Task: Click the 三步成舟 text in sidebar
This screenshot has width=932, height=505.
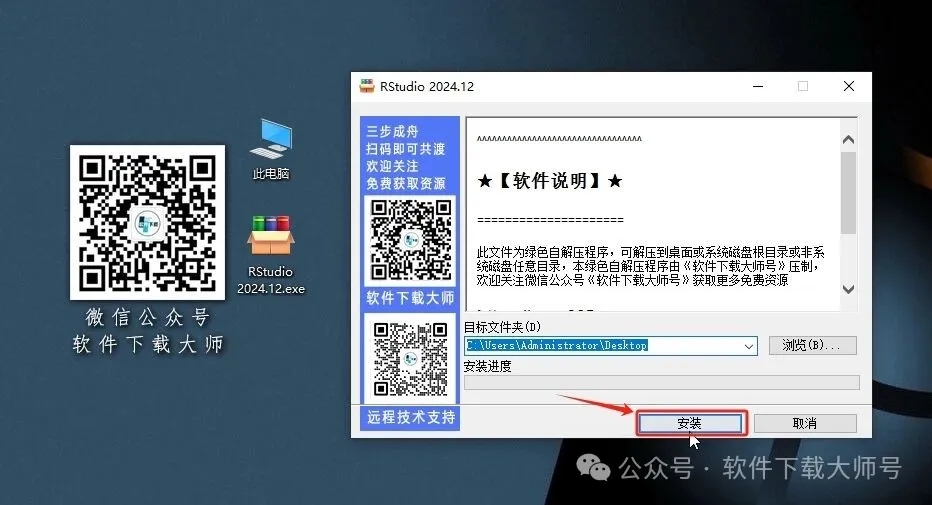Action: pyautogui.click(x=392, y=131)
